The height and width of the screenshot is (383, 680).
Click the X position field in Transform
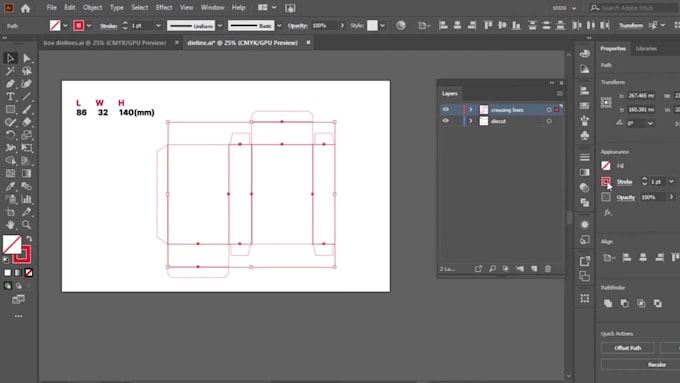641,96
